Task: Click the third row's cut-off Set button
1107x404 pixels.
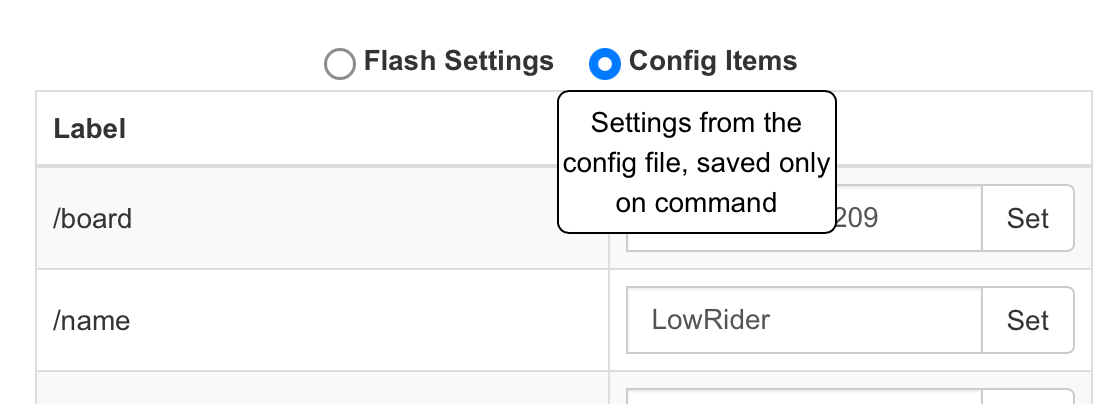Action: pyautogui.click(x=1028, y=397)
